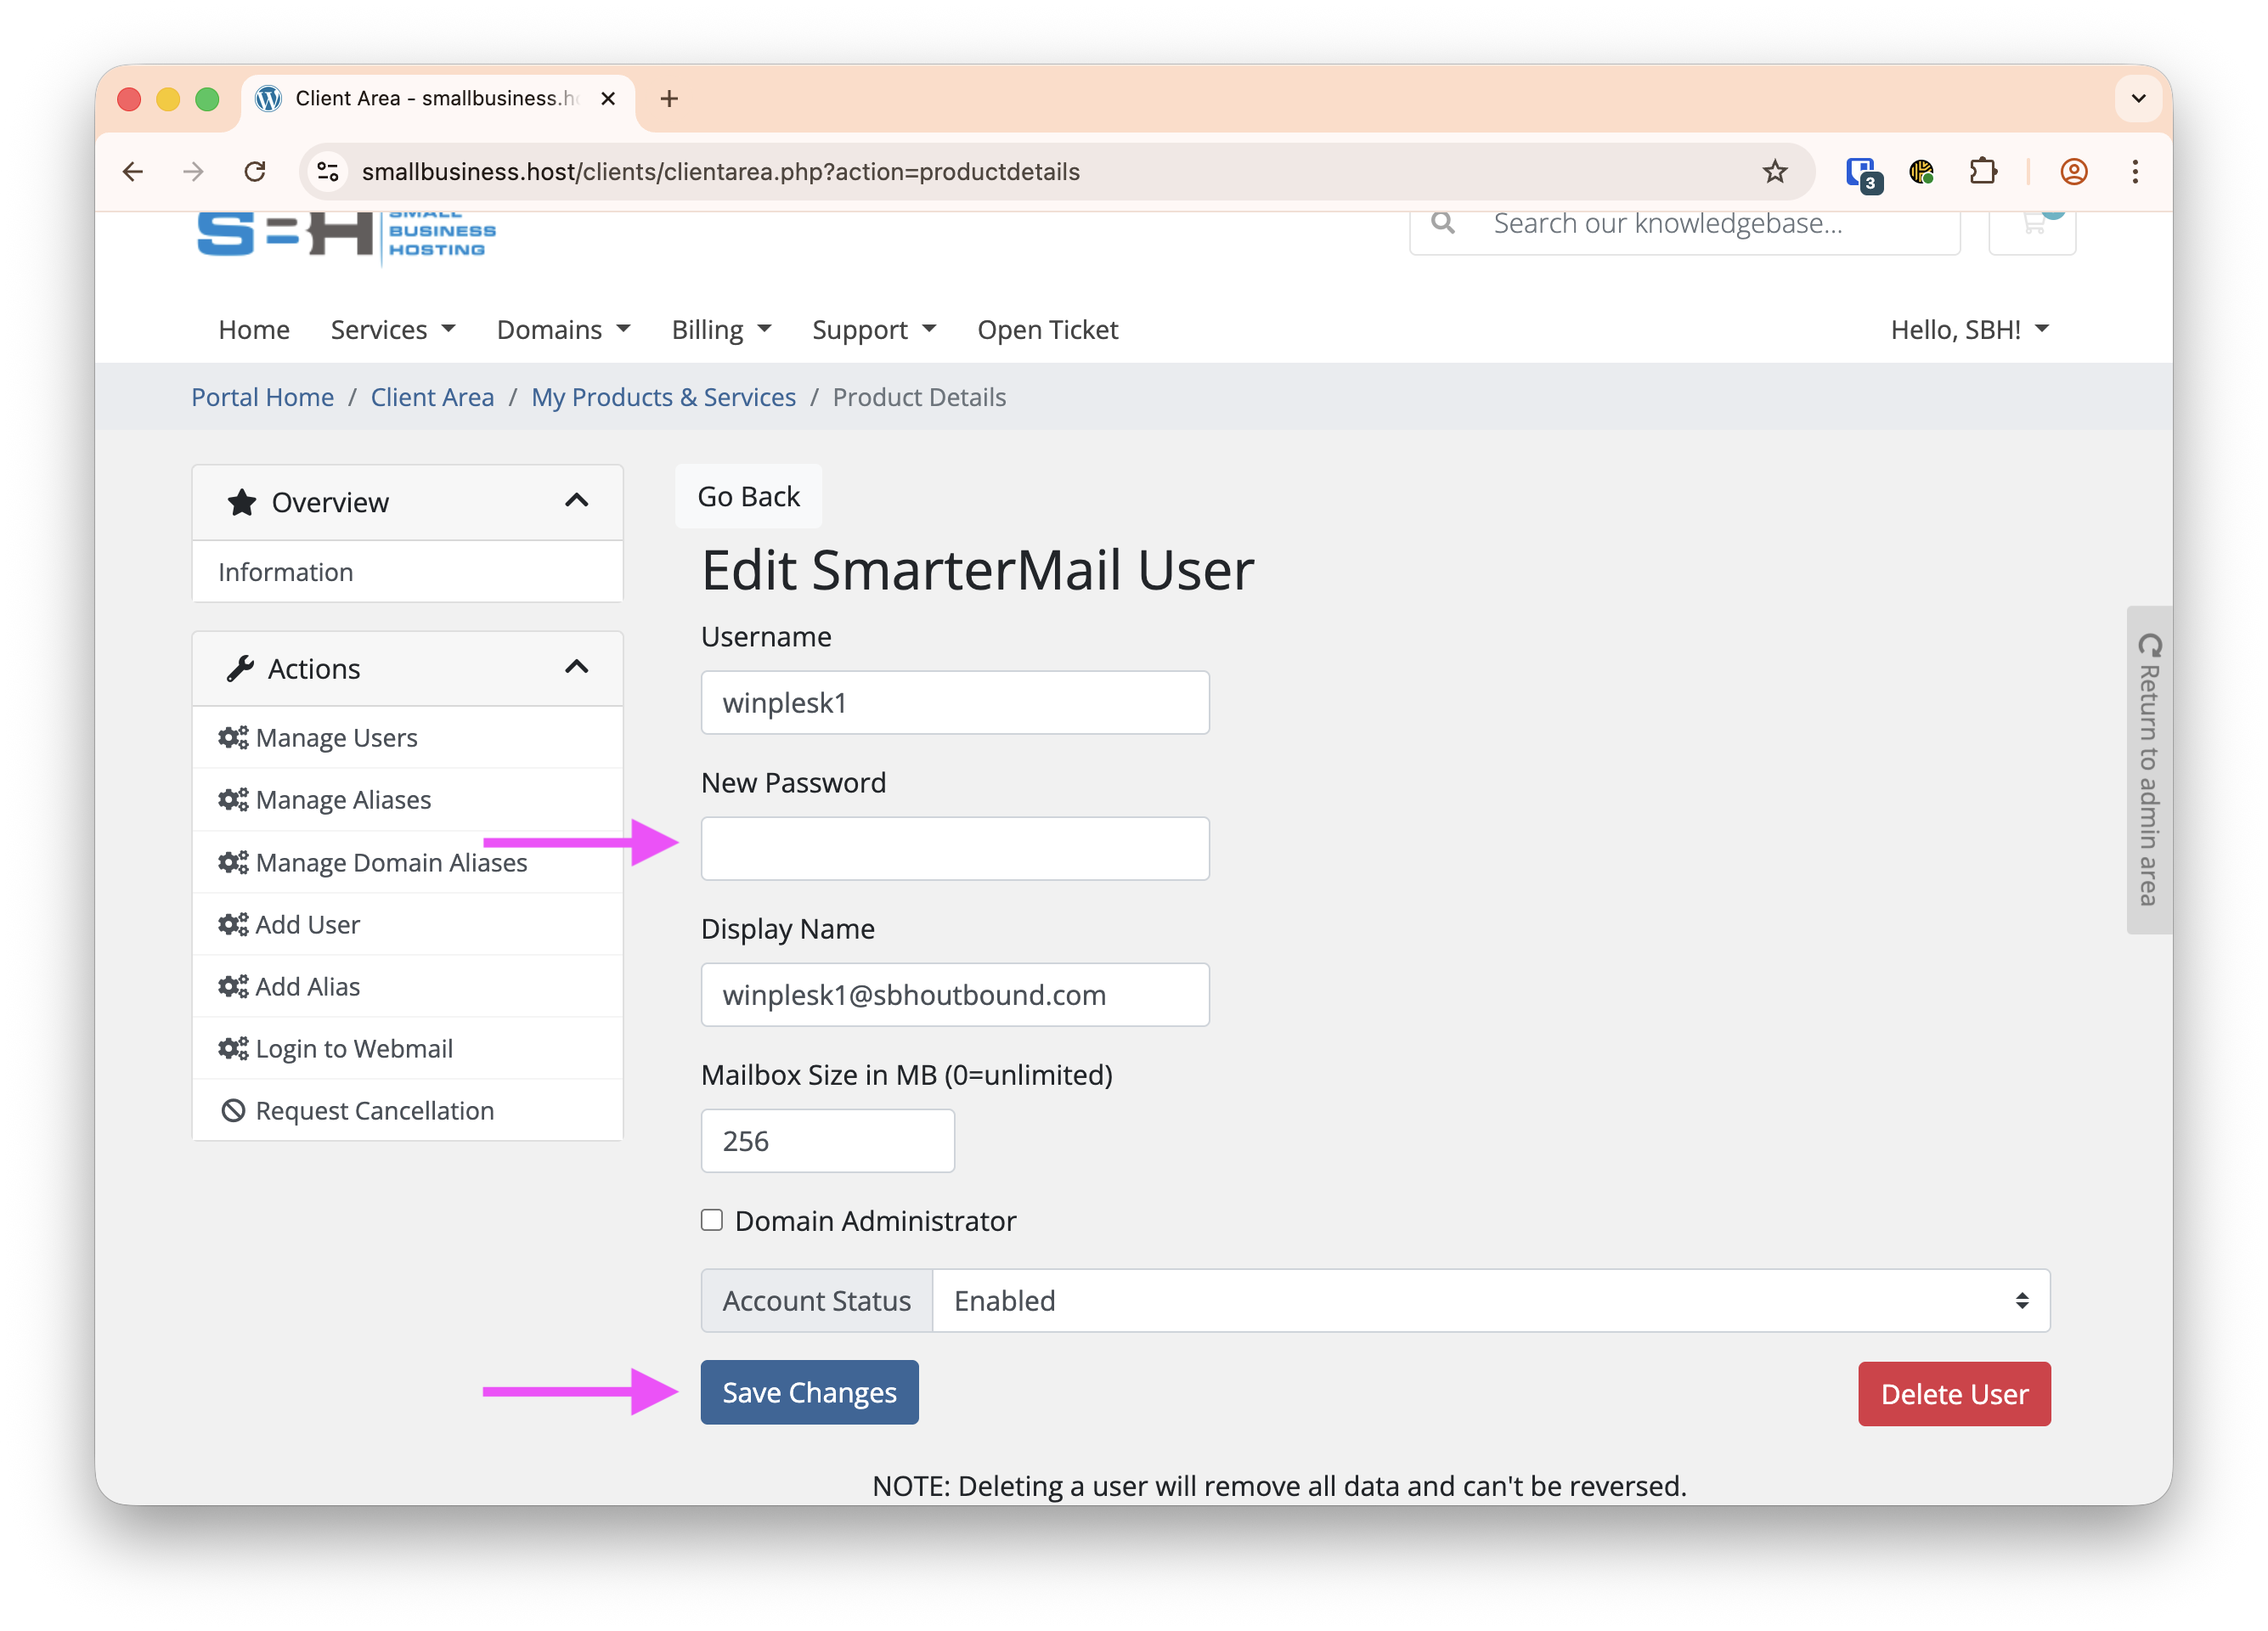Click the Save Changes button
This screenshot has height=1631, width=2268.
click(809, 1392)
